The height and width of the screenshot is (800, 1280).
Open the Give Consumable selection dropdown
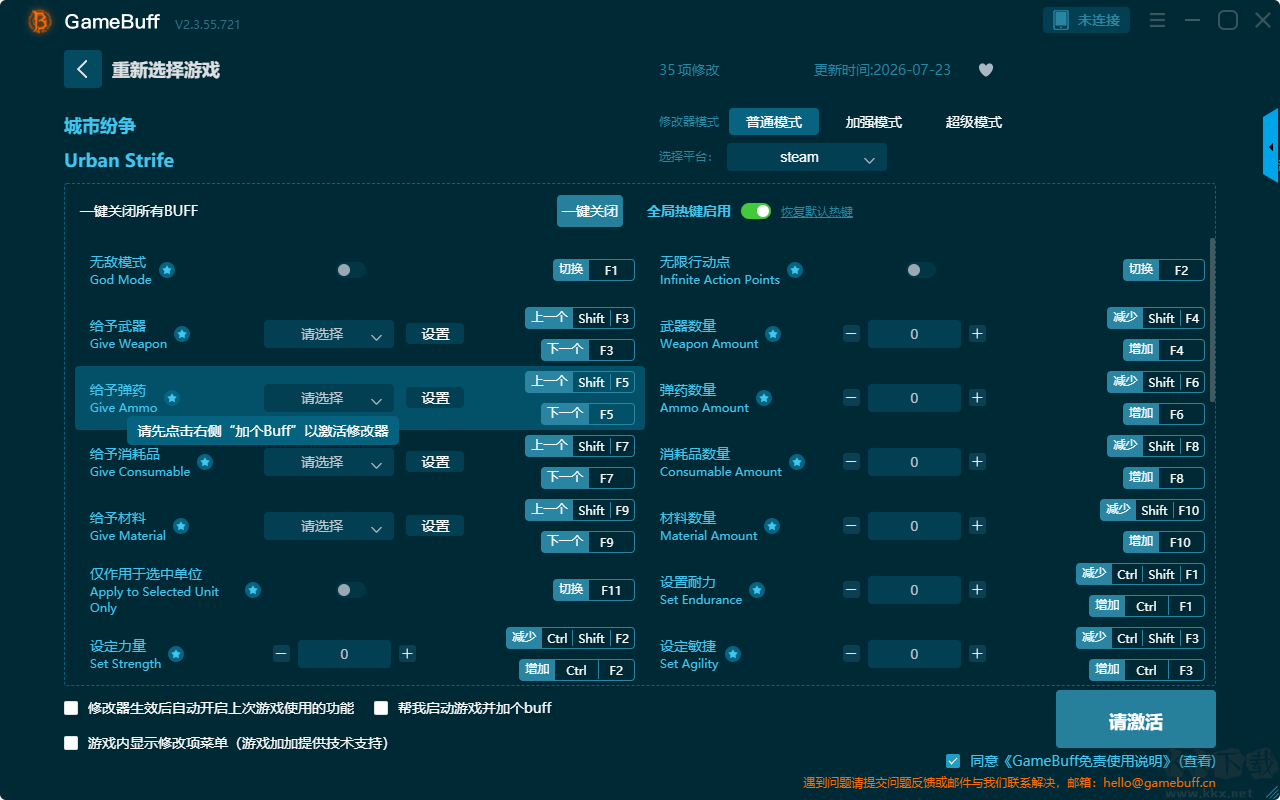(329, 462)
